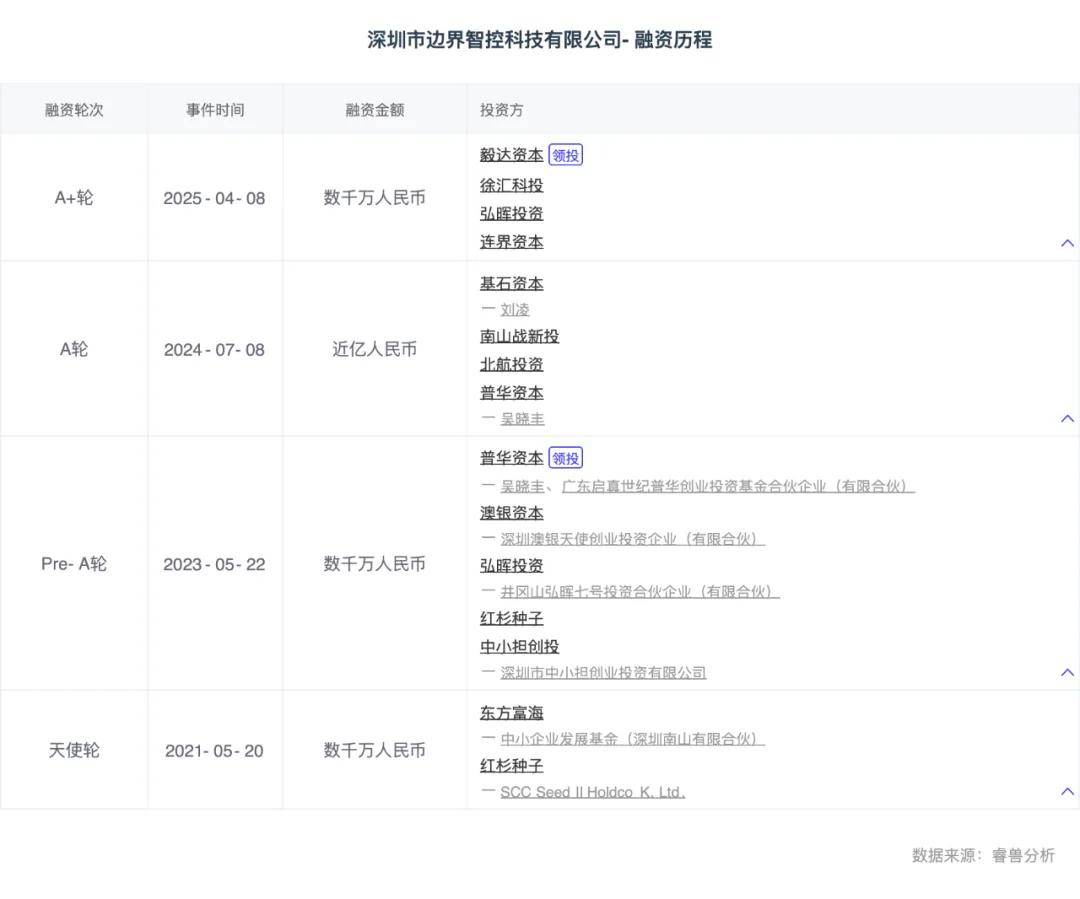Open 南山战新投 investor link
Image resolution: width=1080 pixels, height=899 pixels.
(519, 336)
